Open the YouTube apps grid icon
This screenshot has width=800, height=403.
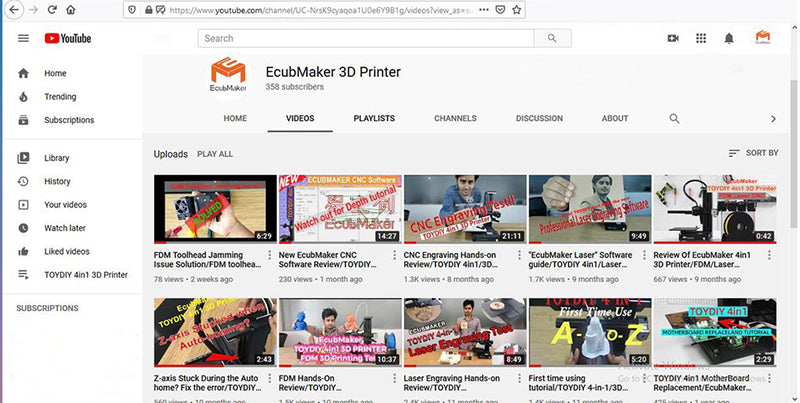point(701,38)
